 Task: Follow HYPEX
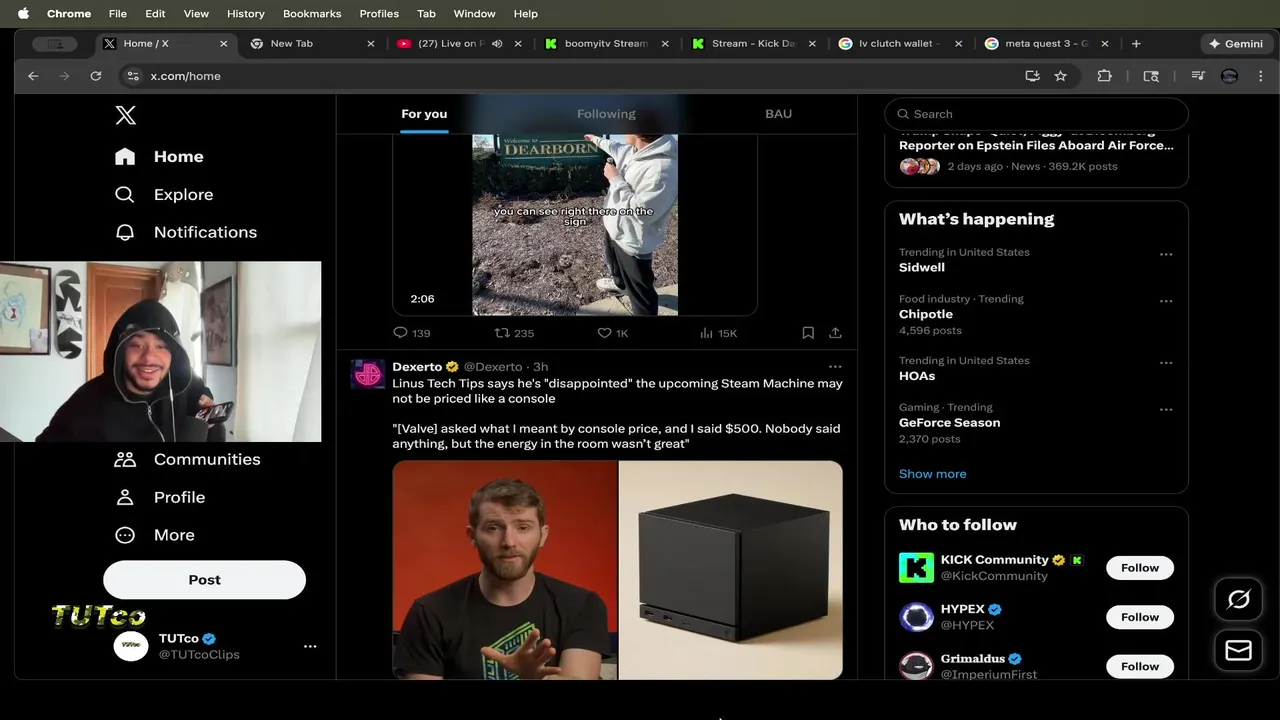click(x=1140, y=617)
